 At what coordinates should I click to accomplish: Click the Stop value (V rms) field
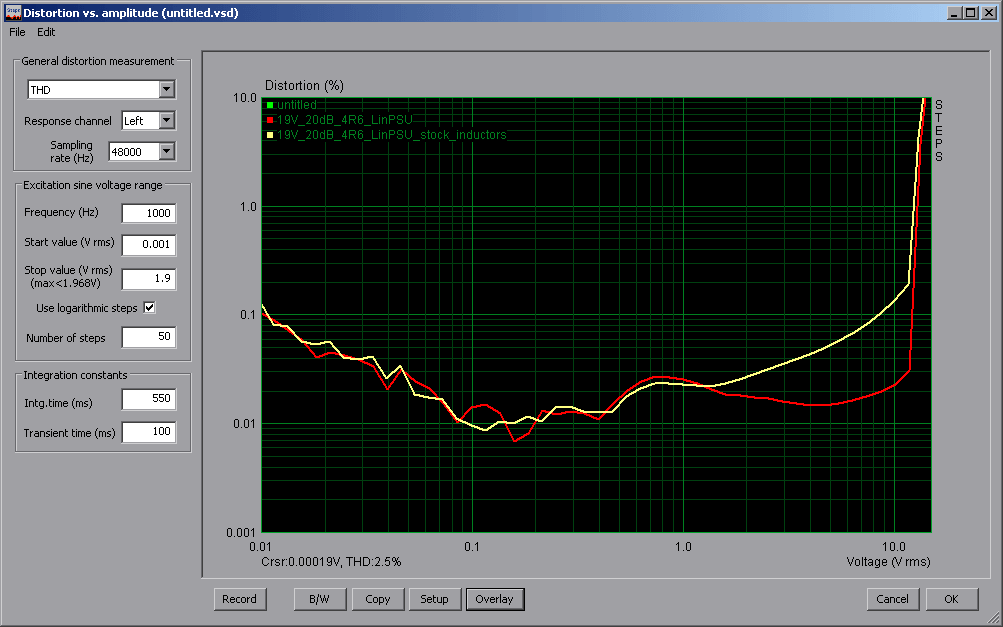coord(148,279)
